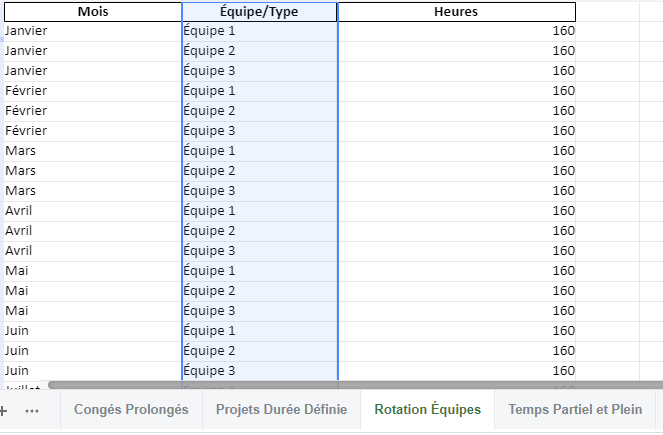The height and width of the screenshot is (435, 663).
Task: Add a new sheet with the plus icon
Action: [x=3, y=410]
